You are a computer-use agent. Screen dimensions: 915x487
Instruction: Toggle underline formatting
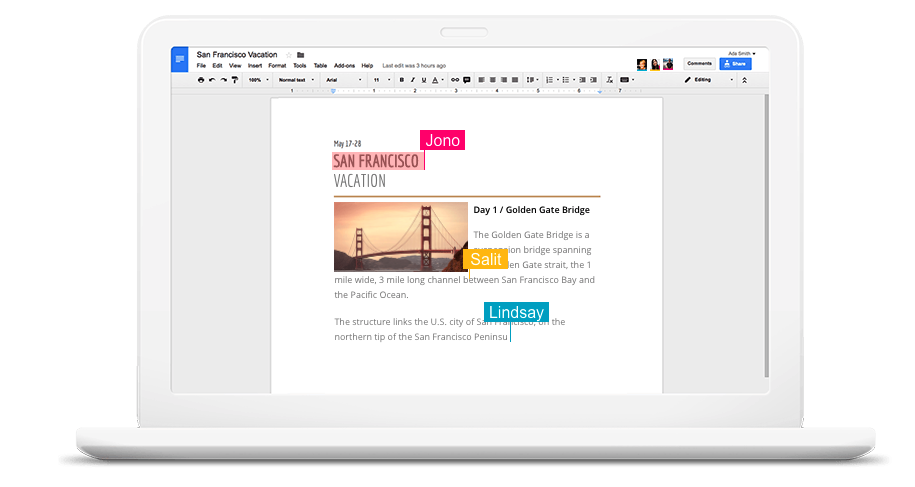(x=424, y=80)
